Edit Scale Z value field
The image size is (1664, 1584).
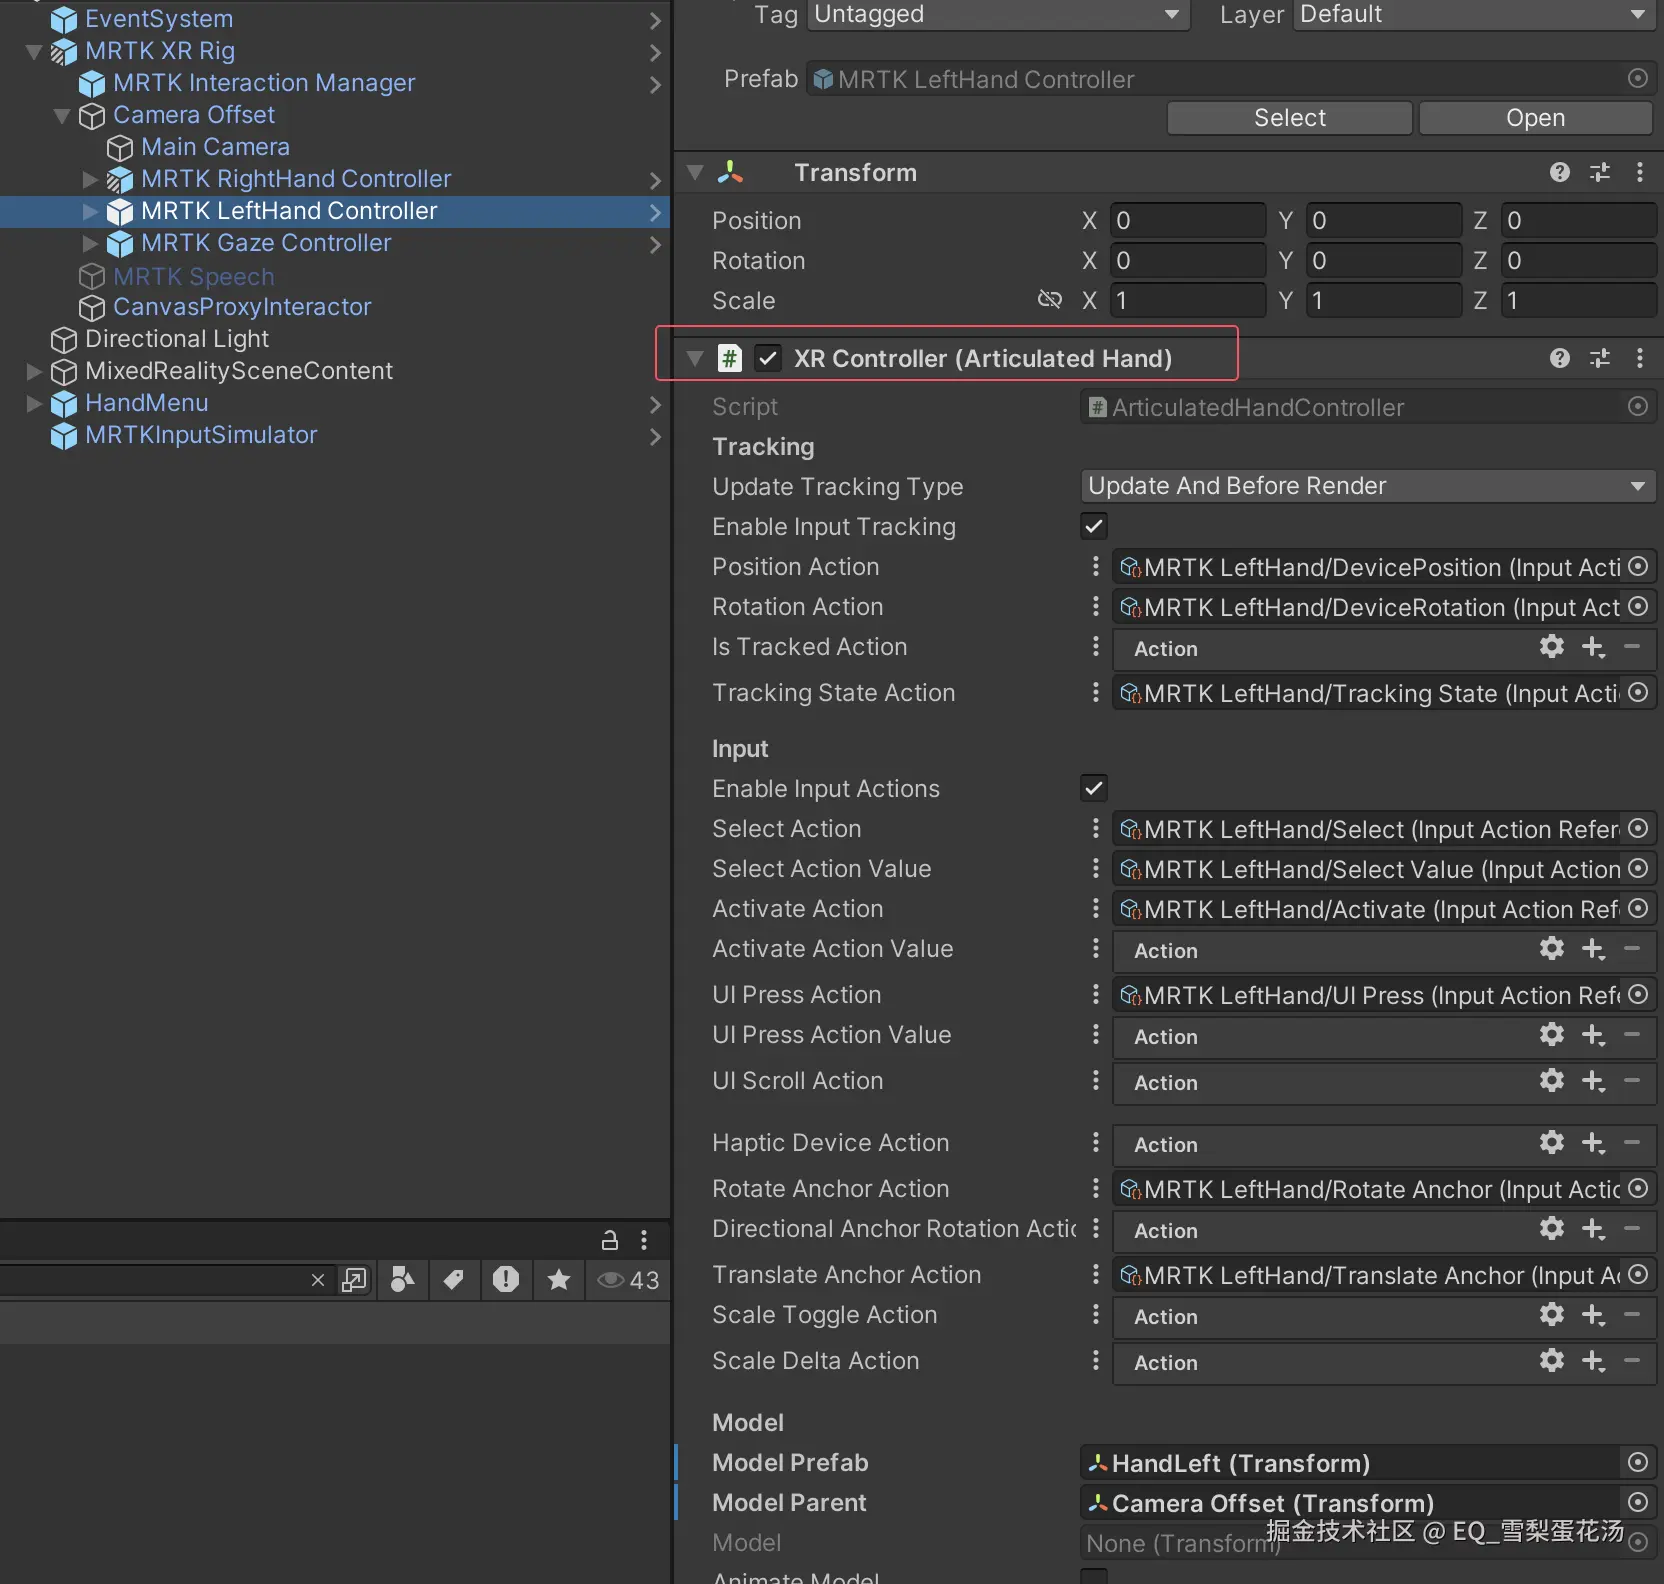pos(1579,300)
